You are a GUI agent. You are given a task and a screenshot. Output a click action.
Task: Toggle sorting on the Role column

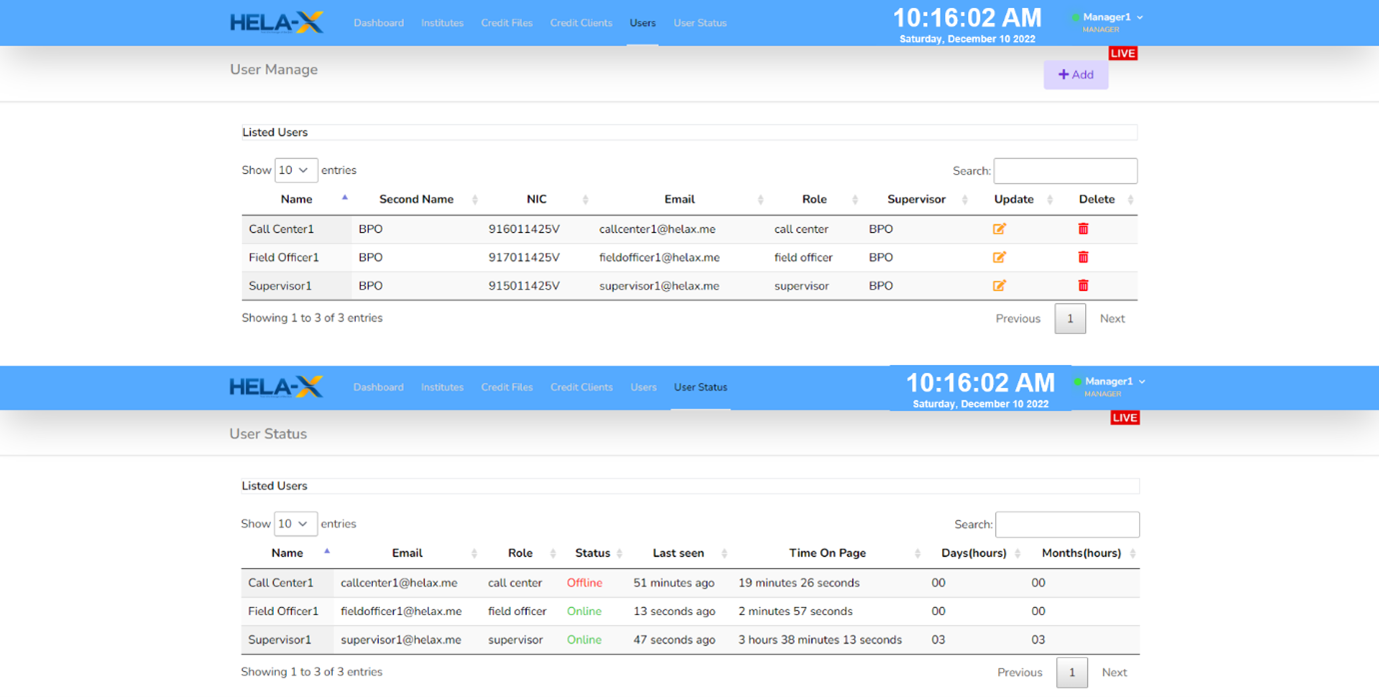520,553
